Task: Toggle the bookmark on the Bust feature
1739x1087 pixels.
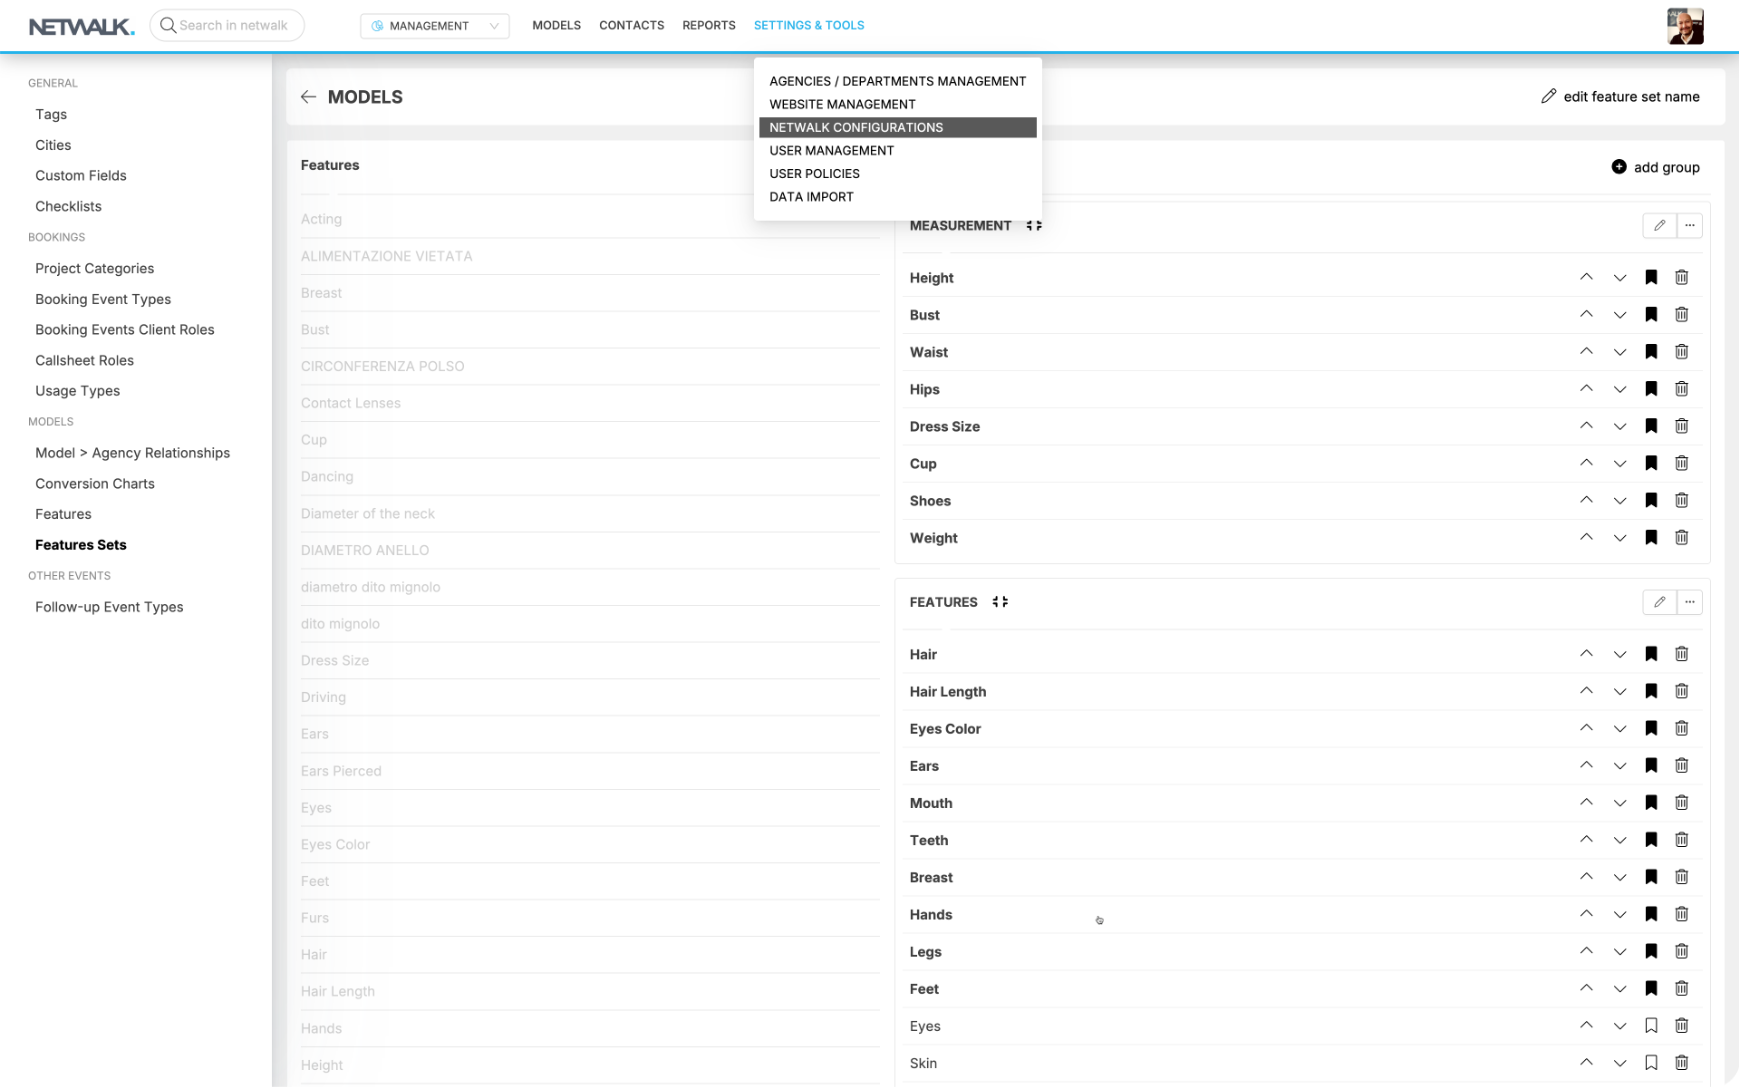Action: 1651,315
